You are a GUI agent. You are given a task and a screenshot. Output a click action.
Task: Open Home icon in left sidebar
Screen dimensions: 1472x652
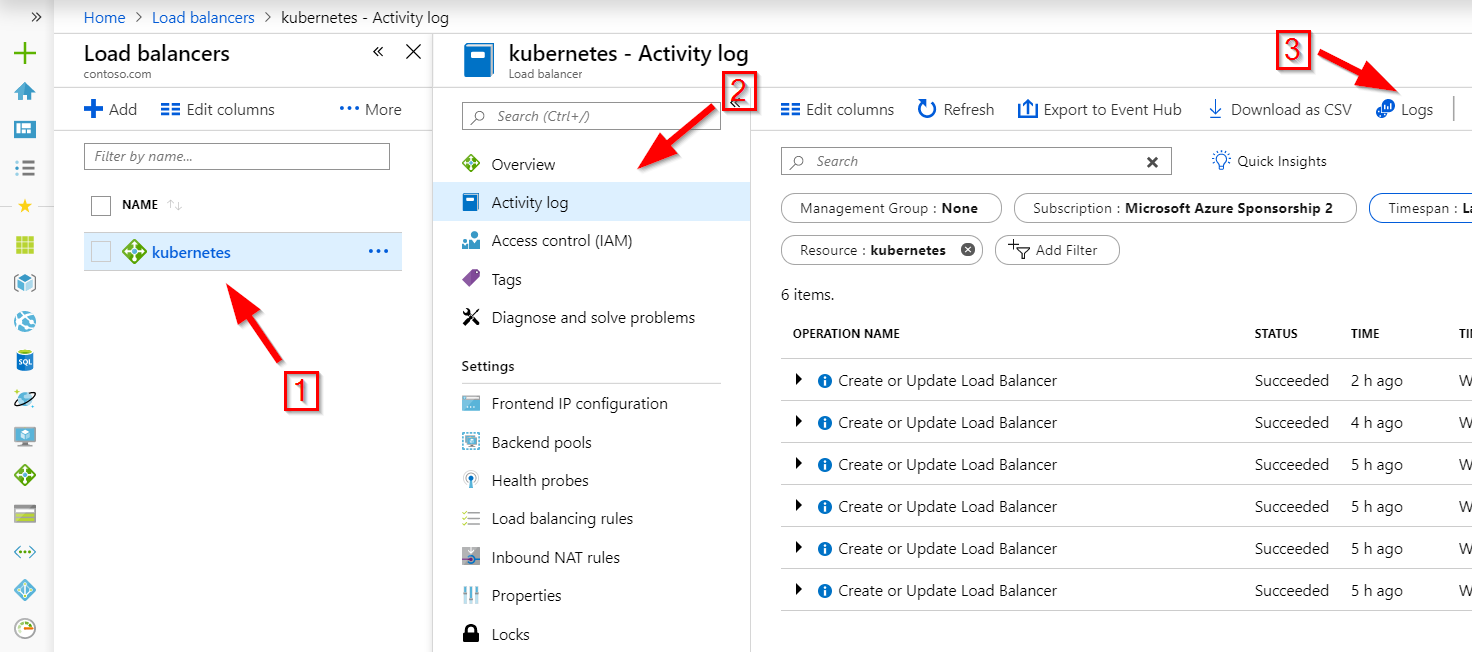[25, 91]
